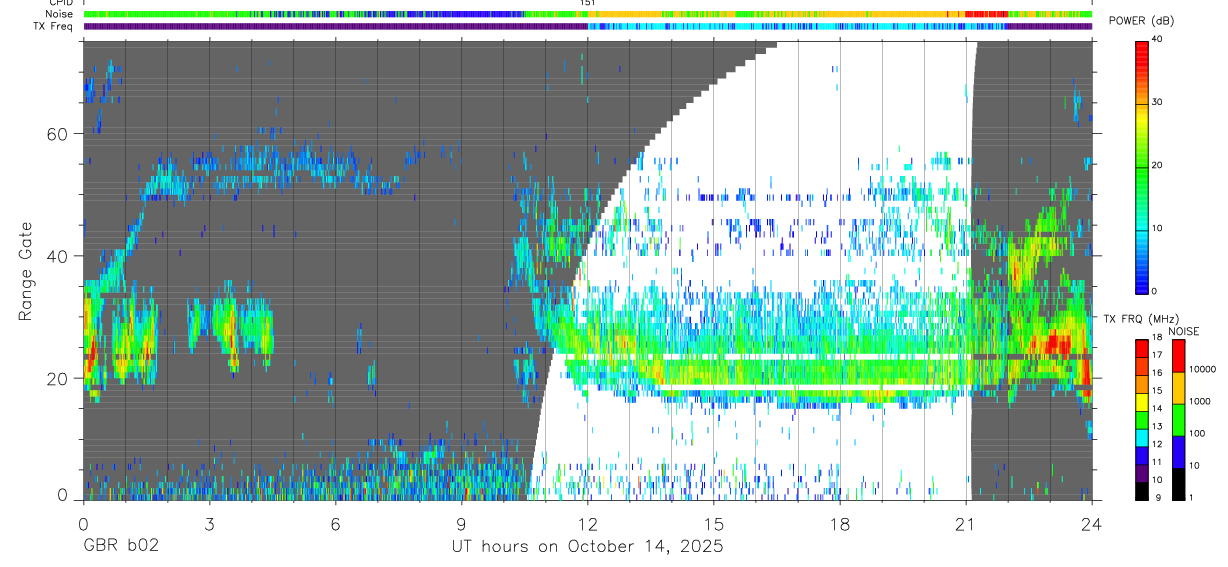Click the yellow 14–15 MHz TX FRQ swatch
The height and width of the screenshot is (567, 1228).
tap(1142, 400)
